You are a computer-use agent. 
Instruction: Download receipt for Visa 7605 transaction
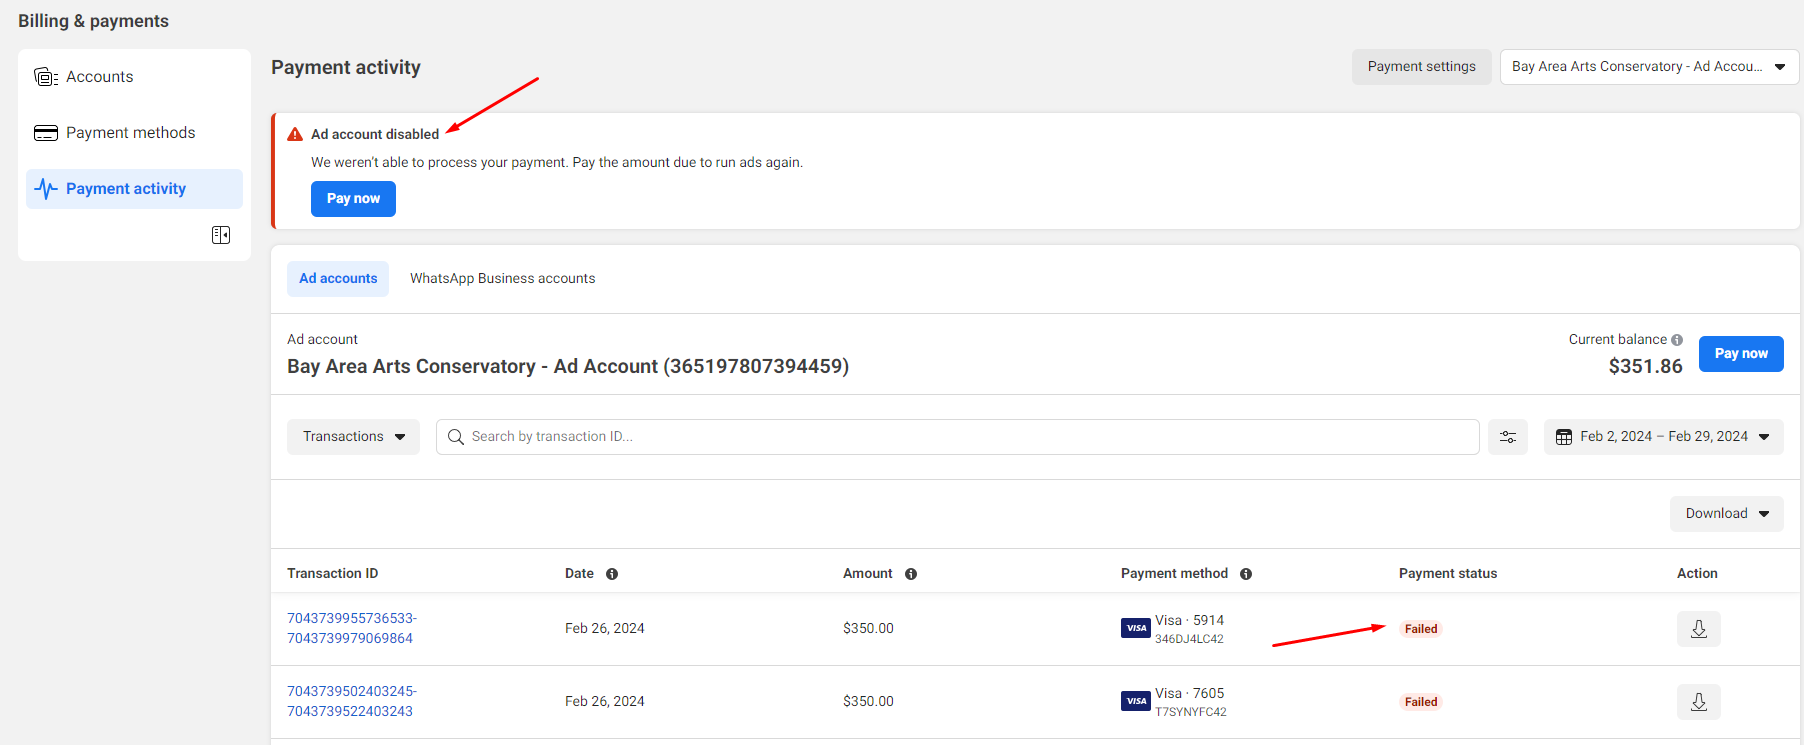click(x=1699, y=702)
